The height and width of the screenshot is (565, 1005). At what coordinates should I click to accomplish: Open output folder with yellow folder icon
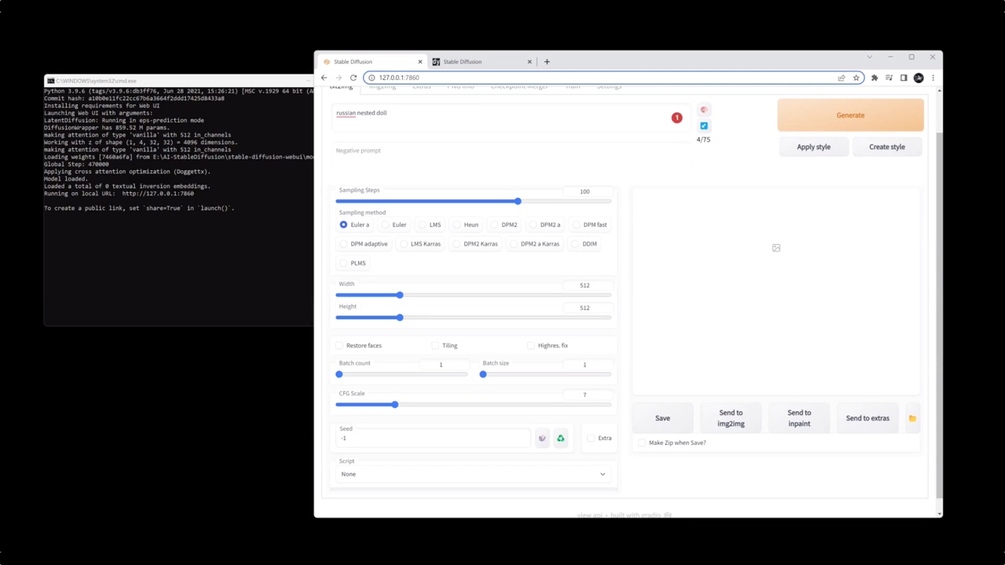pos(913,418)
